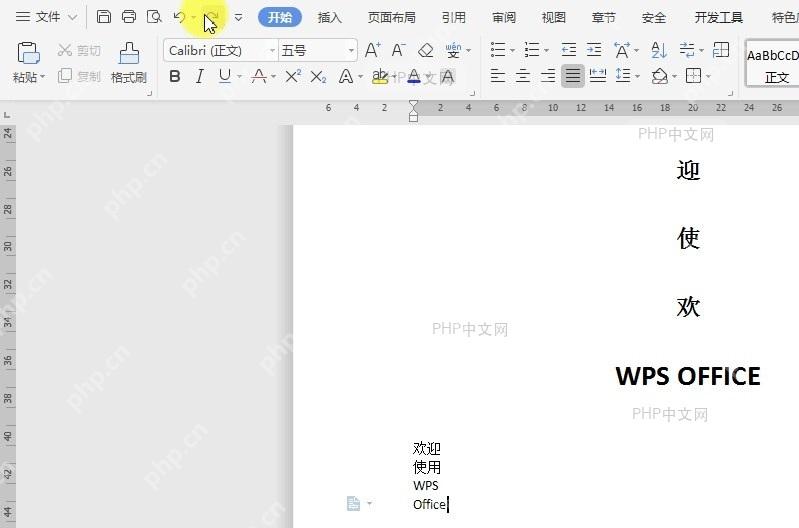Click the phonetic guide (wén) icon
The height and width of the screenshot is (528, 799).
click(453, 50)
